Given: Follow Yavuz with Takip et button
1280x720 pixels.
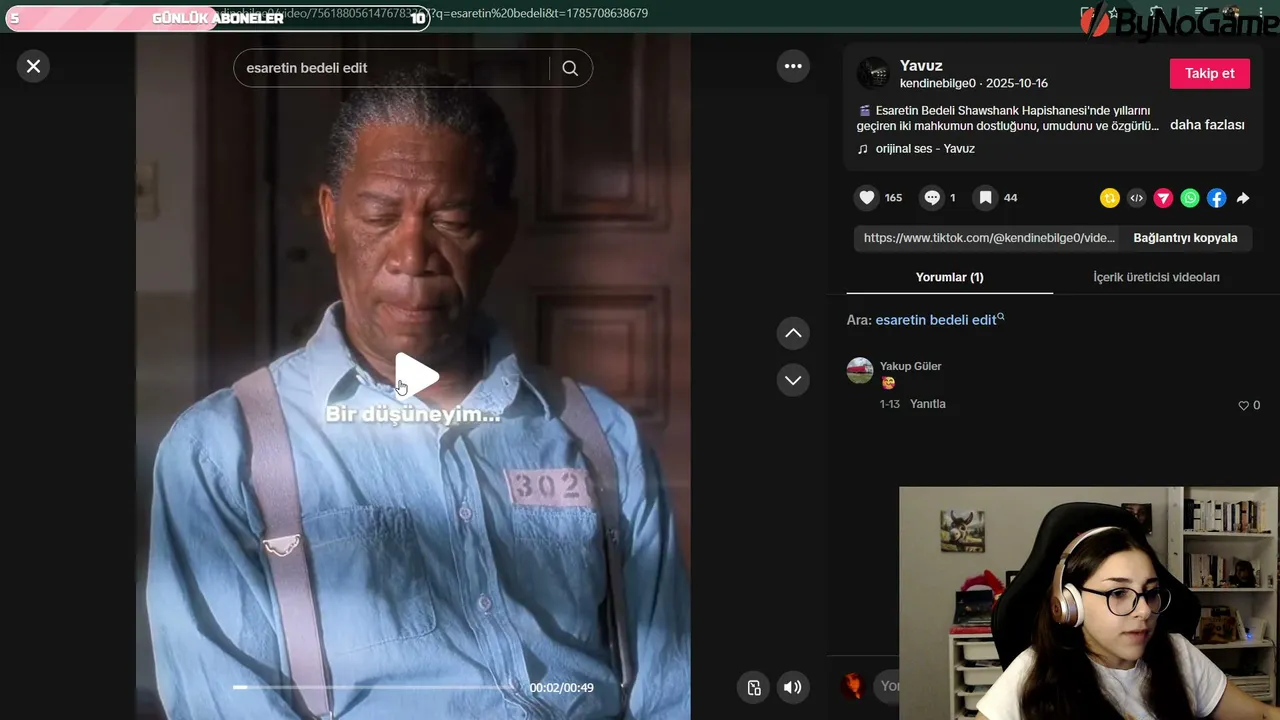Looking at the screenshot, I should click(1210, 73).
